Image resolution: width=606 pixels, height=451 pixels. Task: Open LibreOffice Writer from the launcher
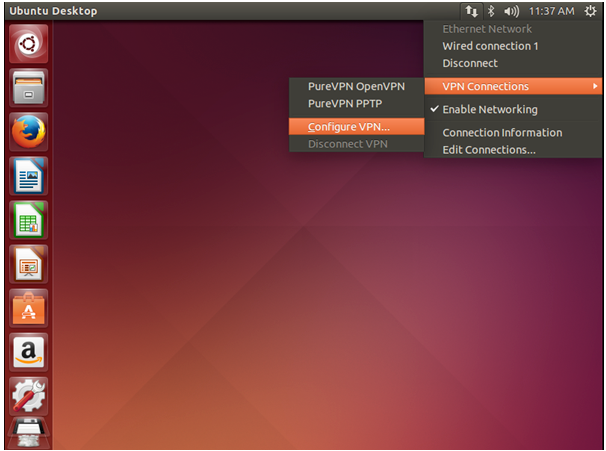pos(29,176)
